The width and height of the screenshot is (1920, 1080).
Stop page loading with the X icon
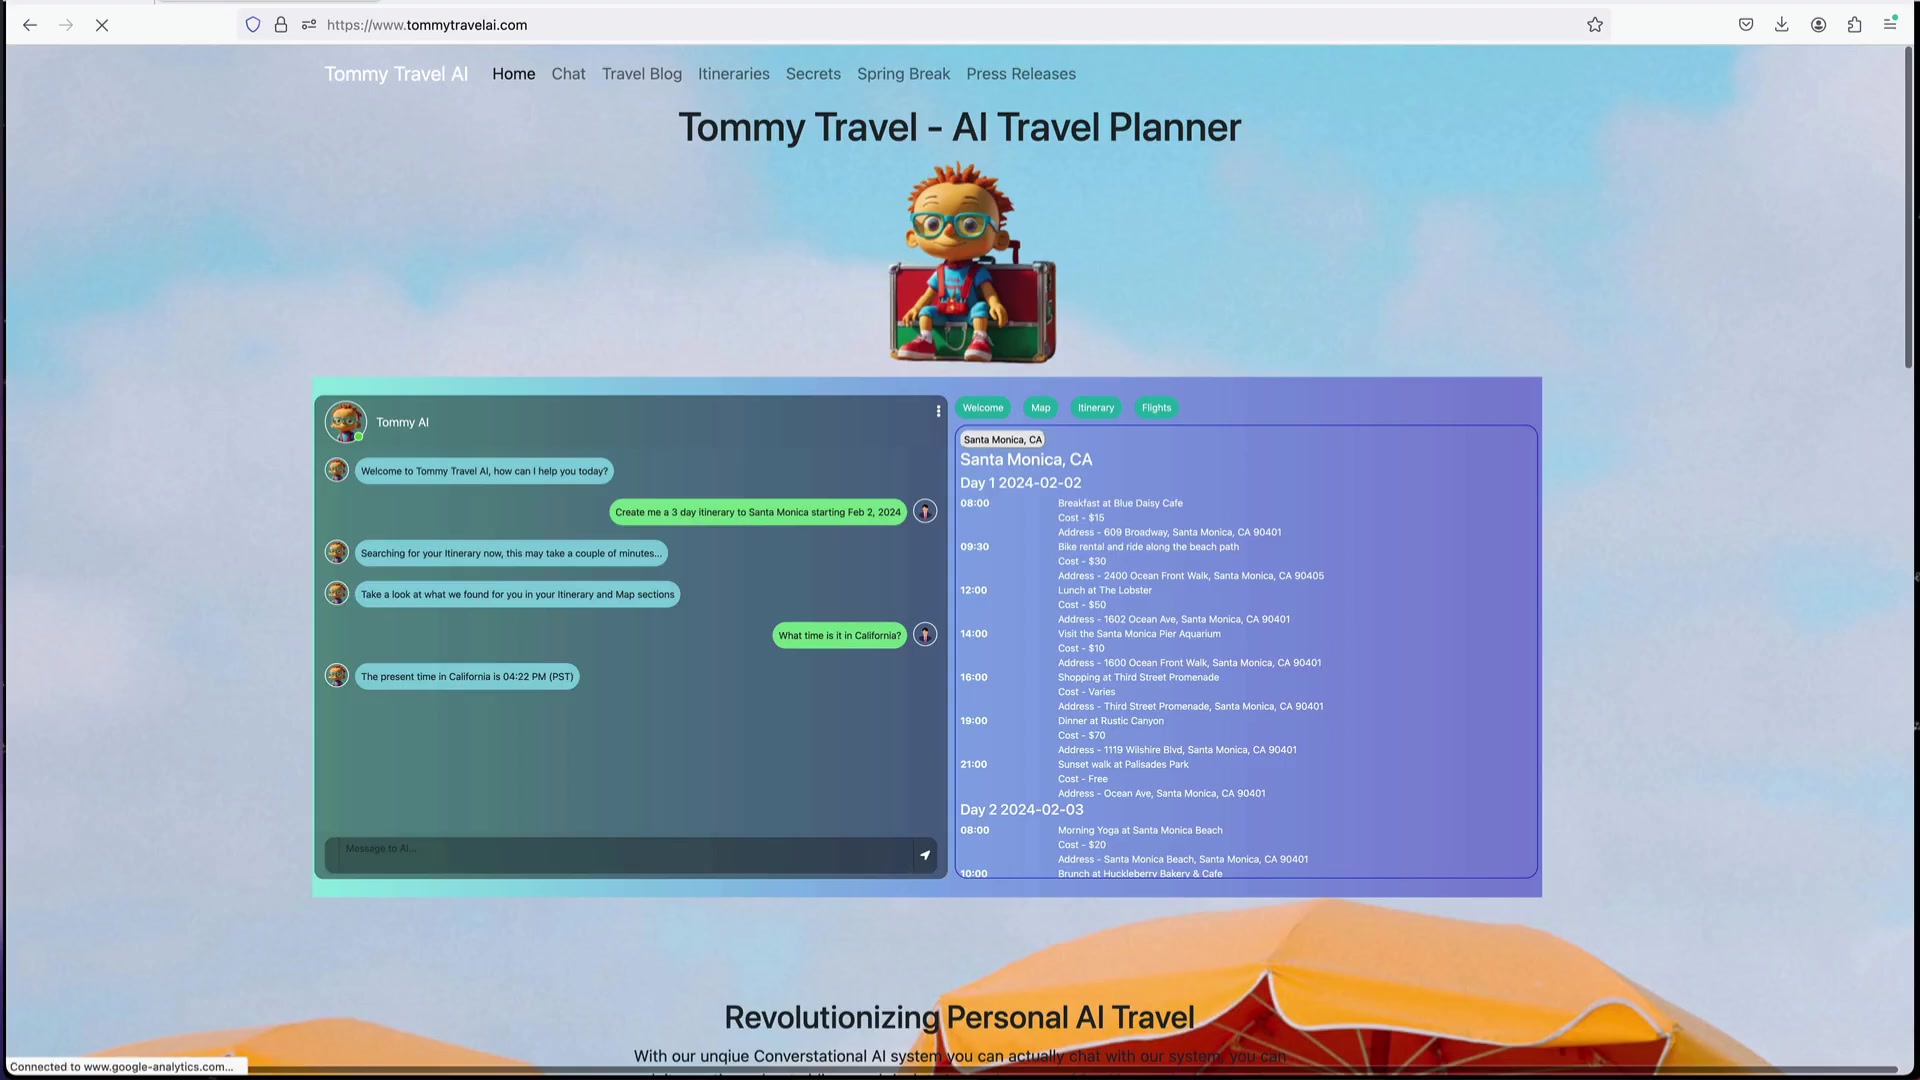102,25
